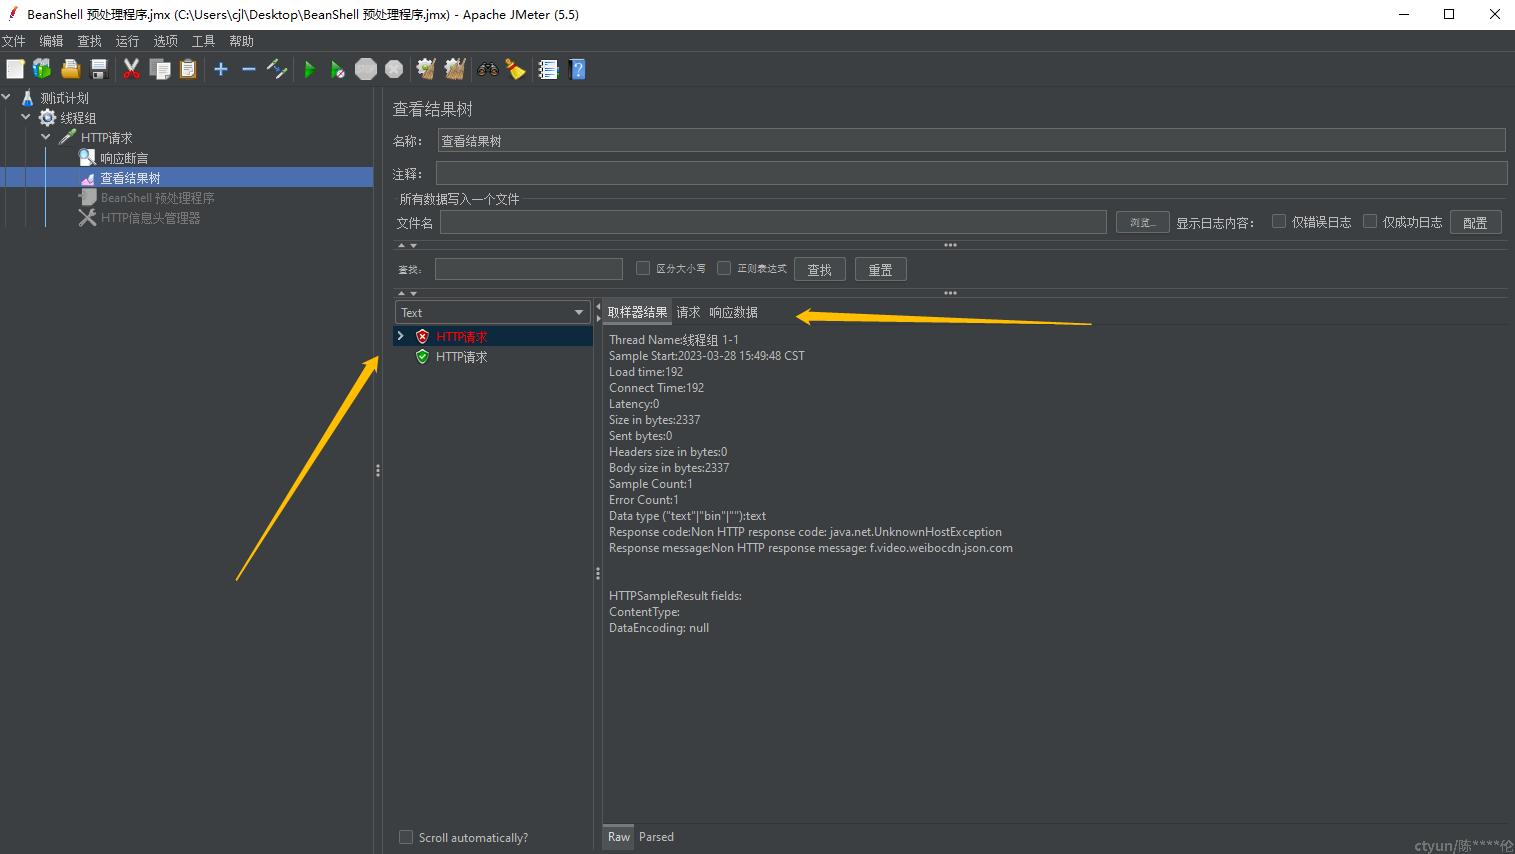The image size is (1515, 854).
Task: Click the 查找 search button
Action: (820, 269)
